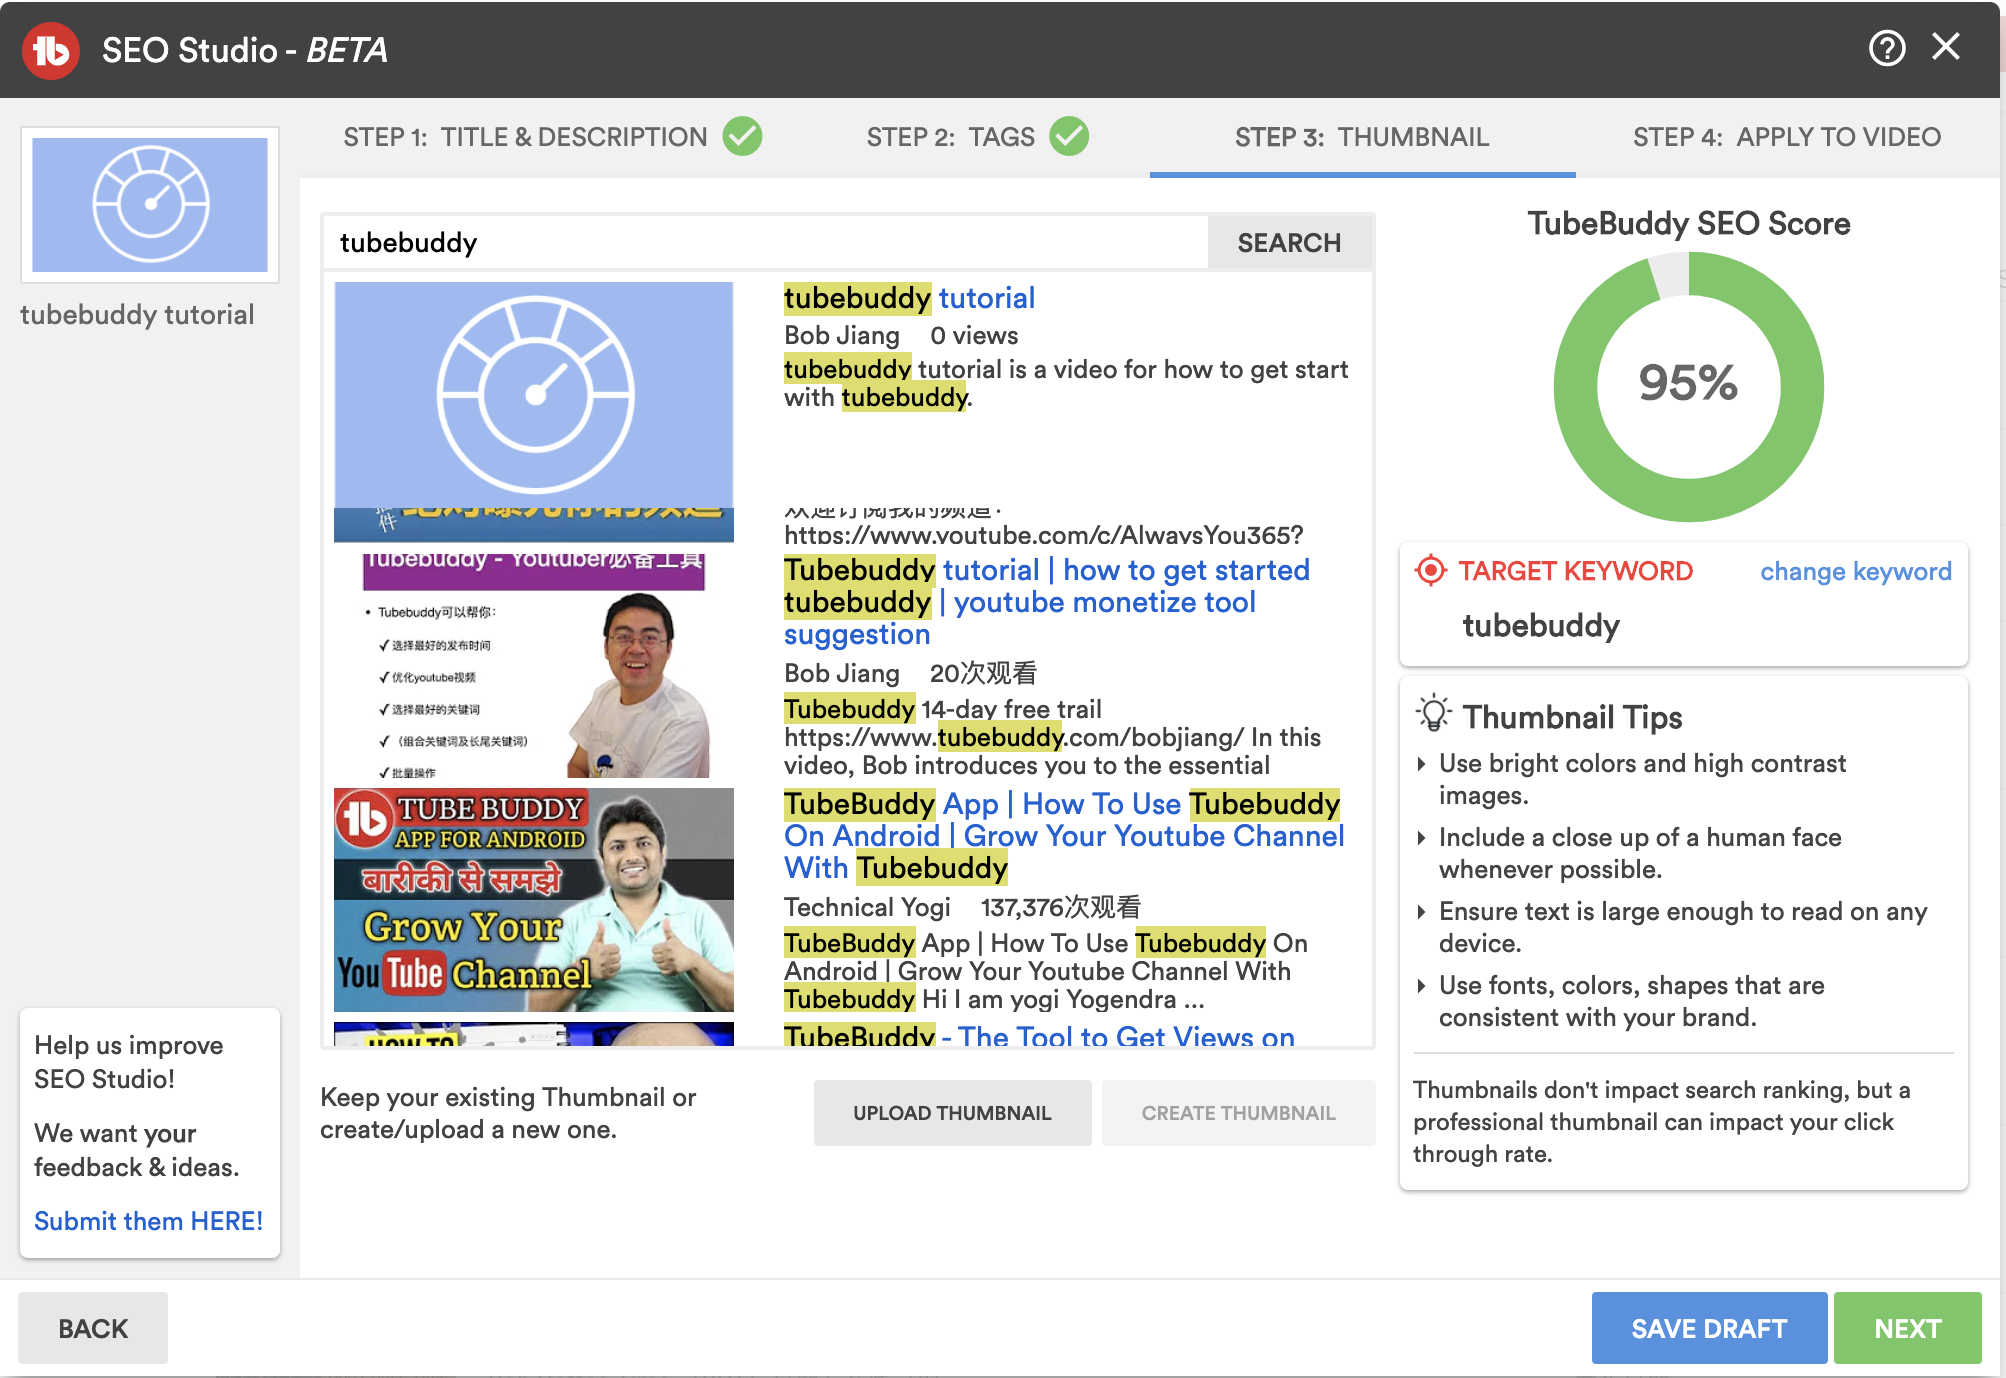Screen dimensions: 2006x1378
Task: Open the help question mark icon
Action: [x=1887, y=48]
